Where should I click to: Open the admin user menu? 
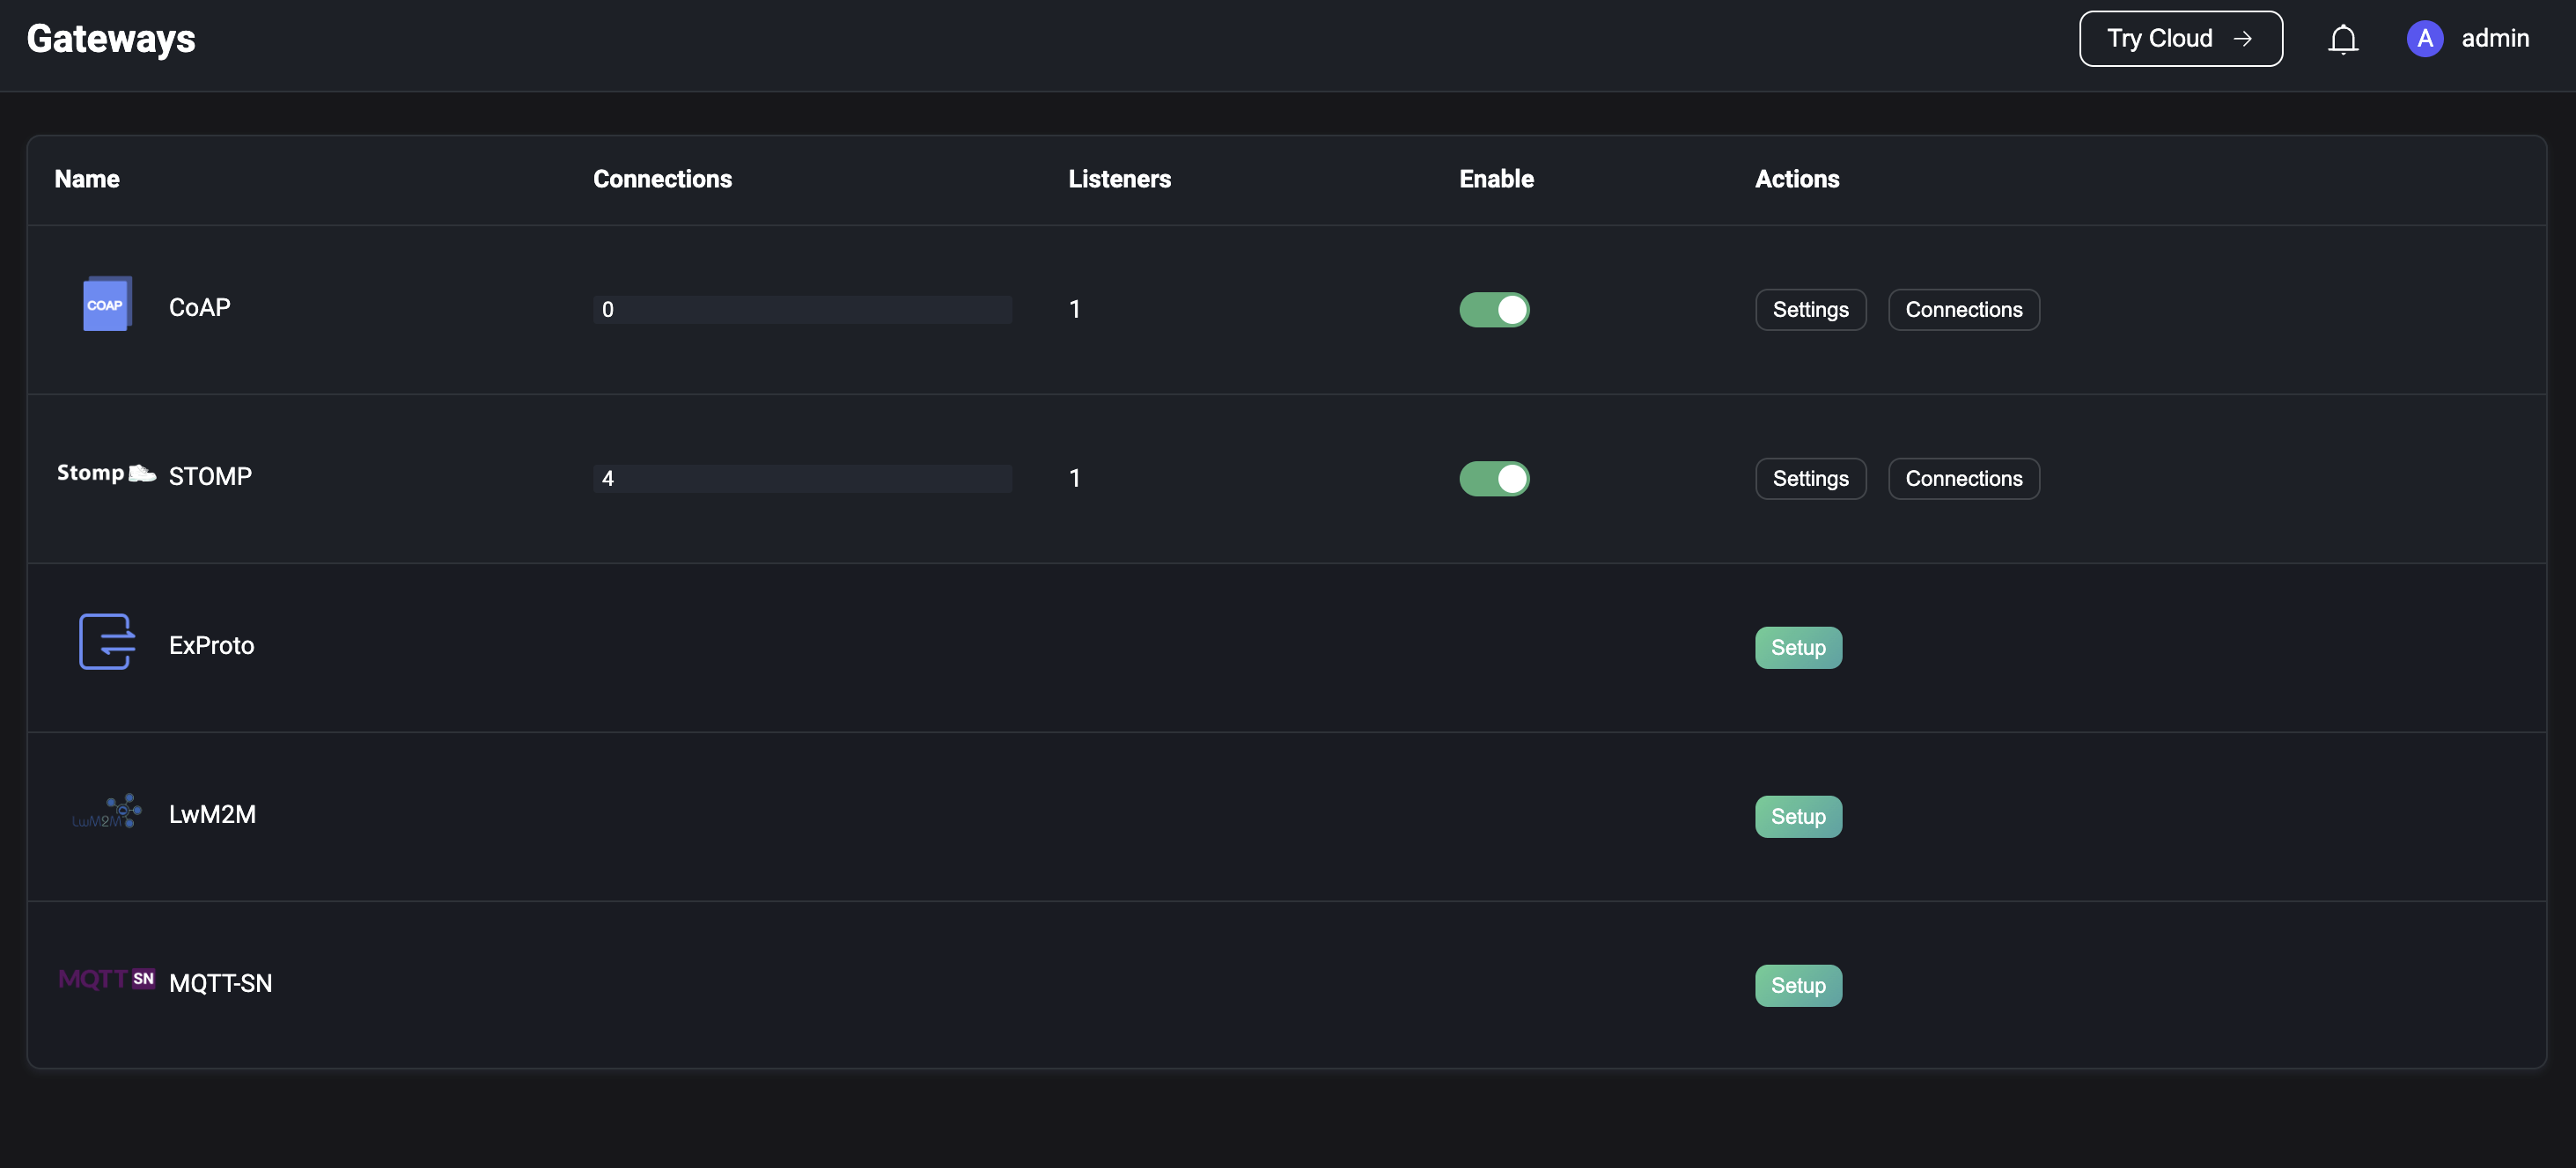(2494, 39)
